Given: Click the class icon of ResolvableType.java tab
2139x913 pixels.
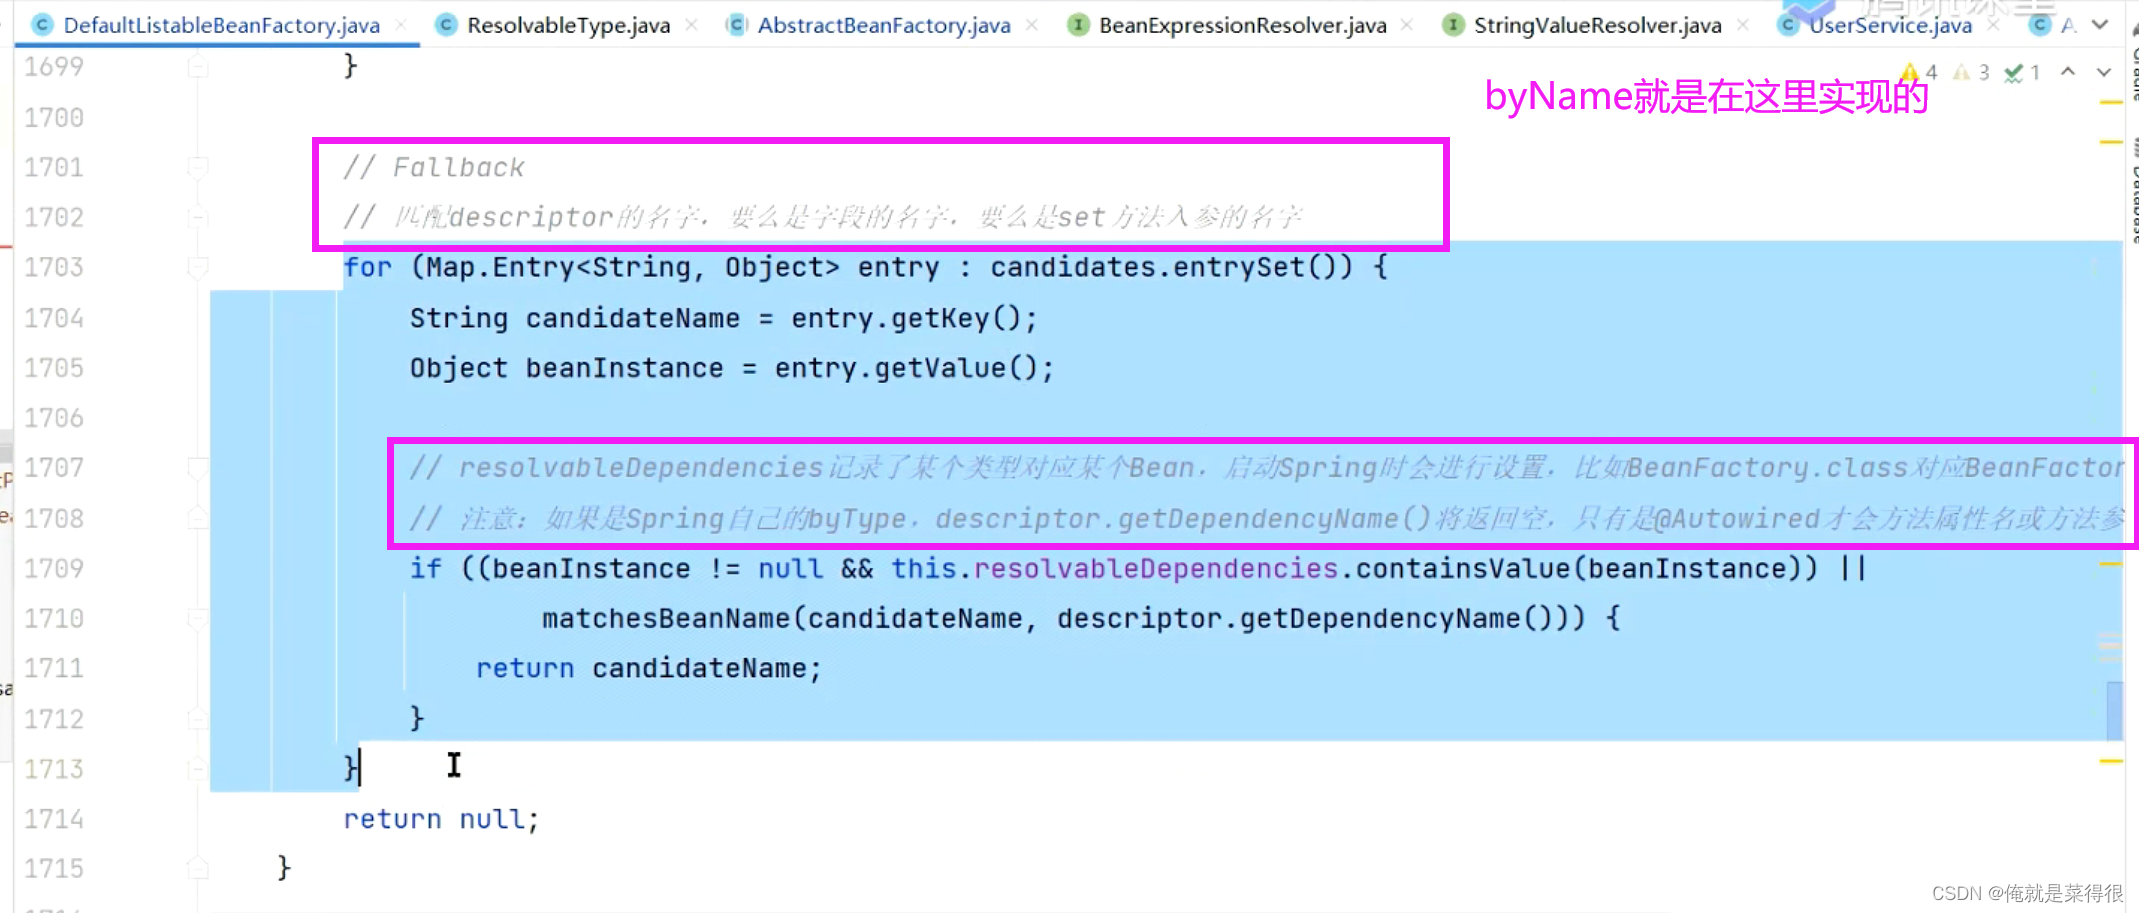Looking at the screenshot, I should point(447,25).
